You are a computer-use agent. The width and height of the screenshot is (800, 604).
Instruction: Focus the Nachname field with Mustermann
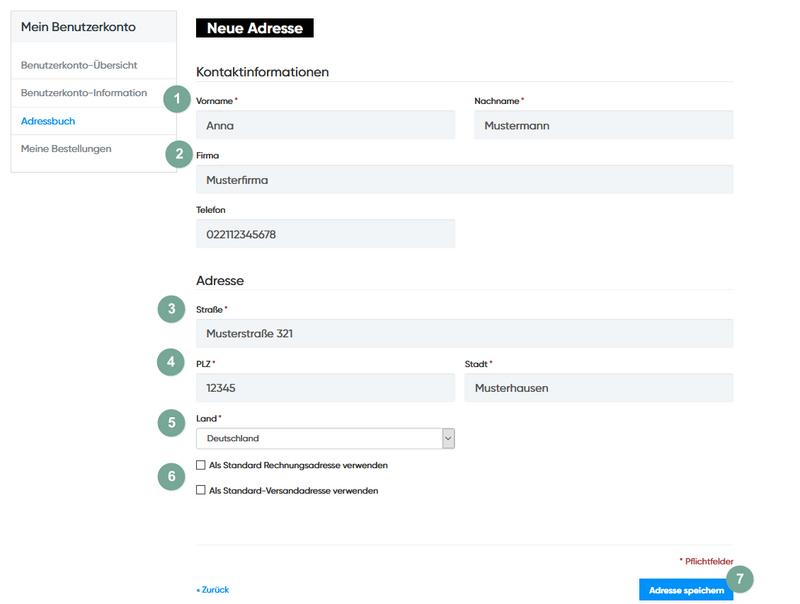pyautogui.click(x=603, y=125)
